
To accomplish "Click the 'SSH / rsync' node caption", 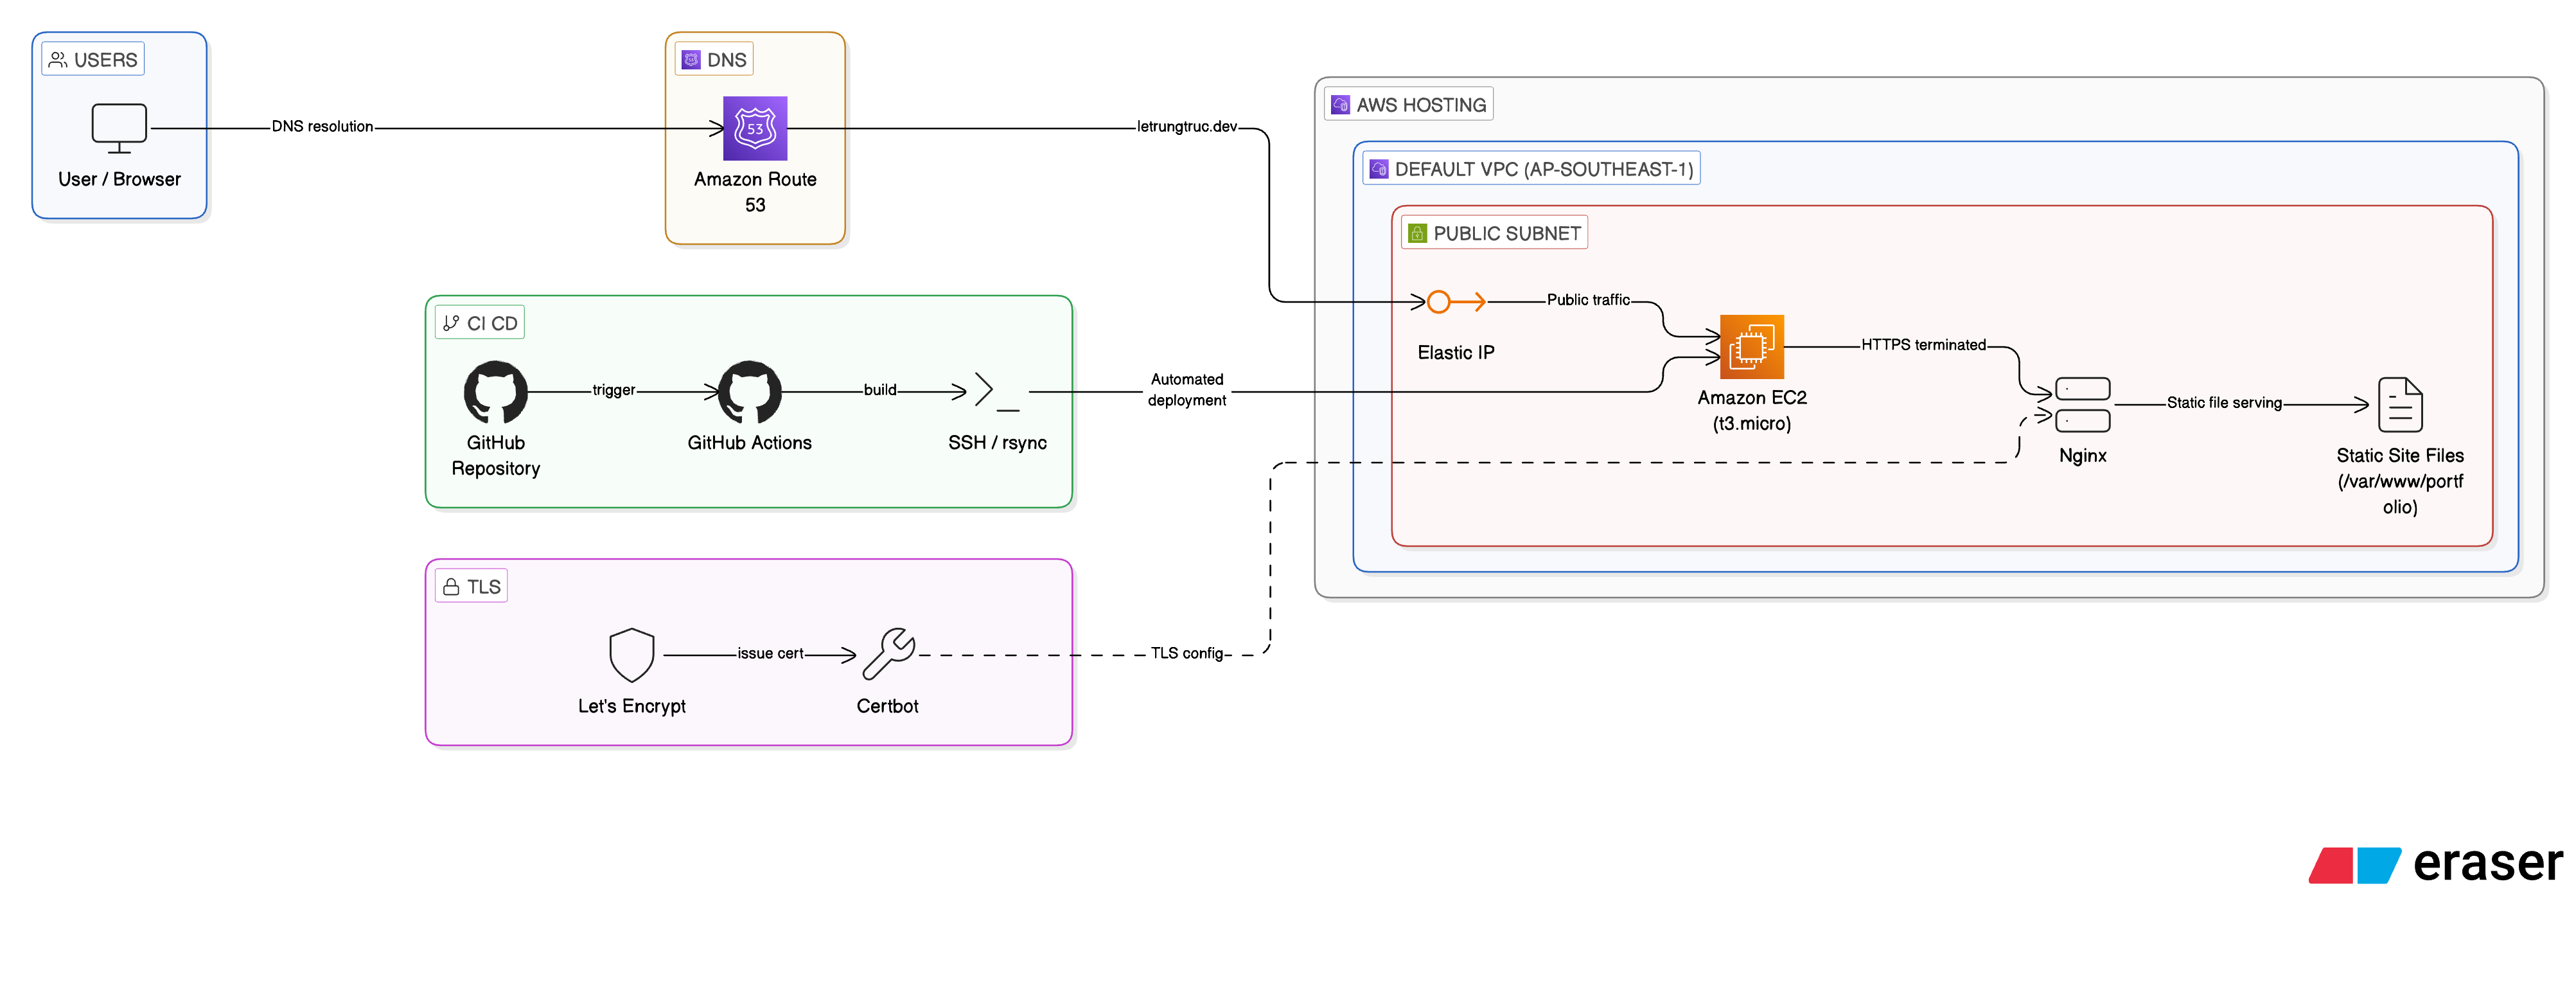I will 997,443.
